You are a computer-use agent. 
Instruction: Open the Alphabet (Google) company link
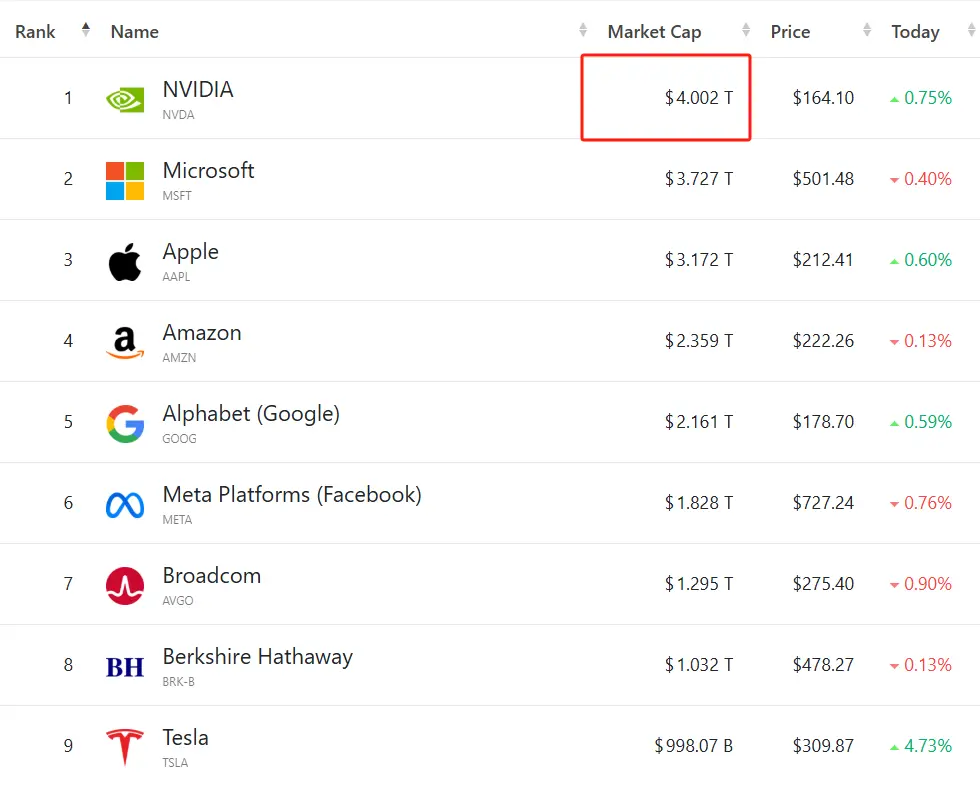coord(251,413)
